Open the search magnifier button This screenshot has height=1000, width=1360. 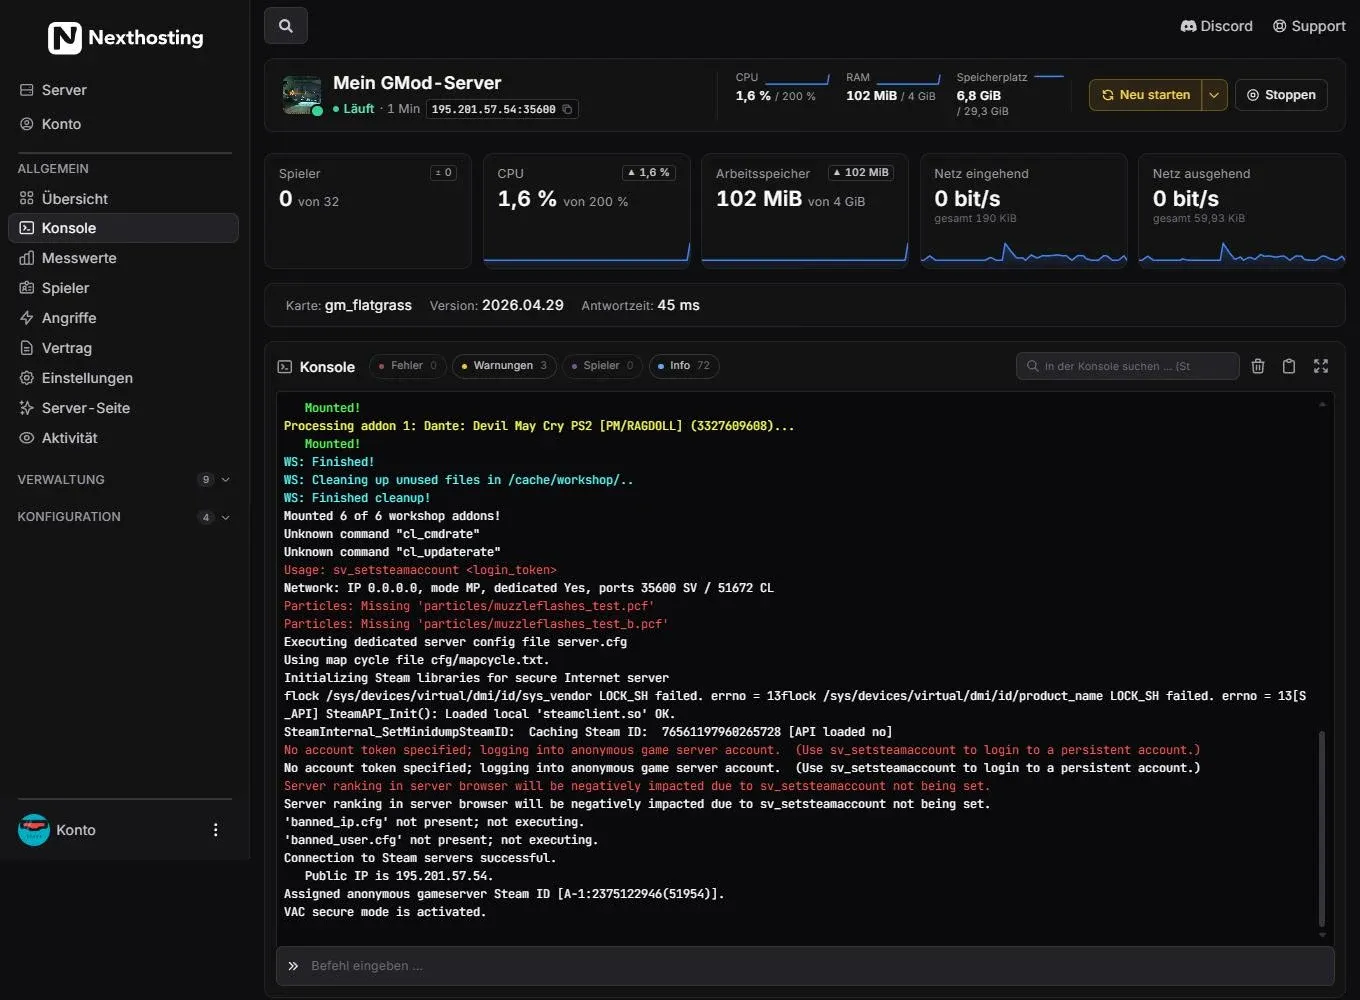pos(286,26)
